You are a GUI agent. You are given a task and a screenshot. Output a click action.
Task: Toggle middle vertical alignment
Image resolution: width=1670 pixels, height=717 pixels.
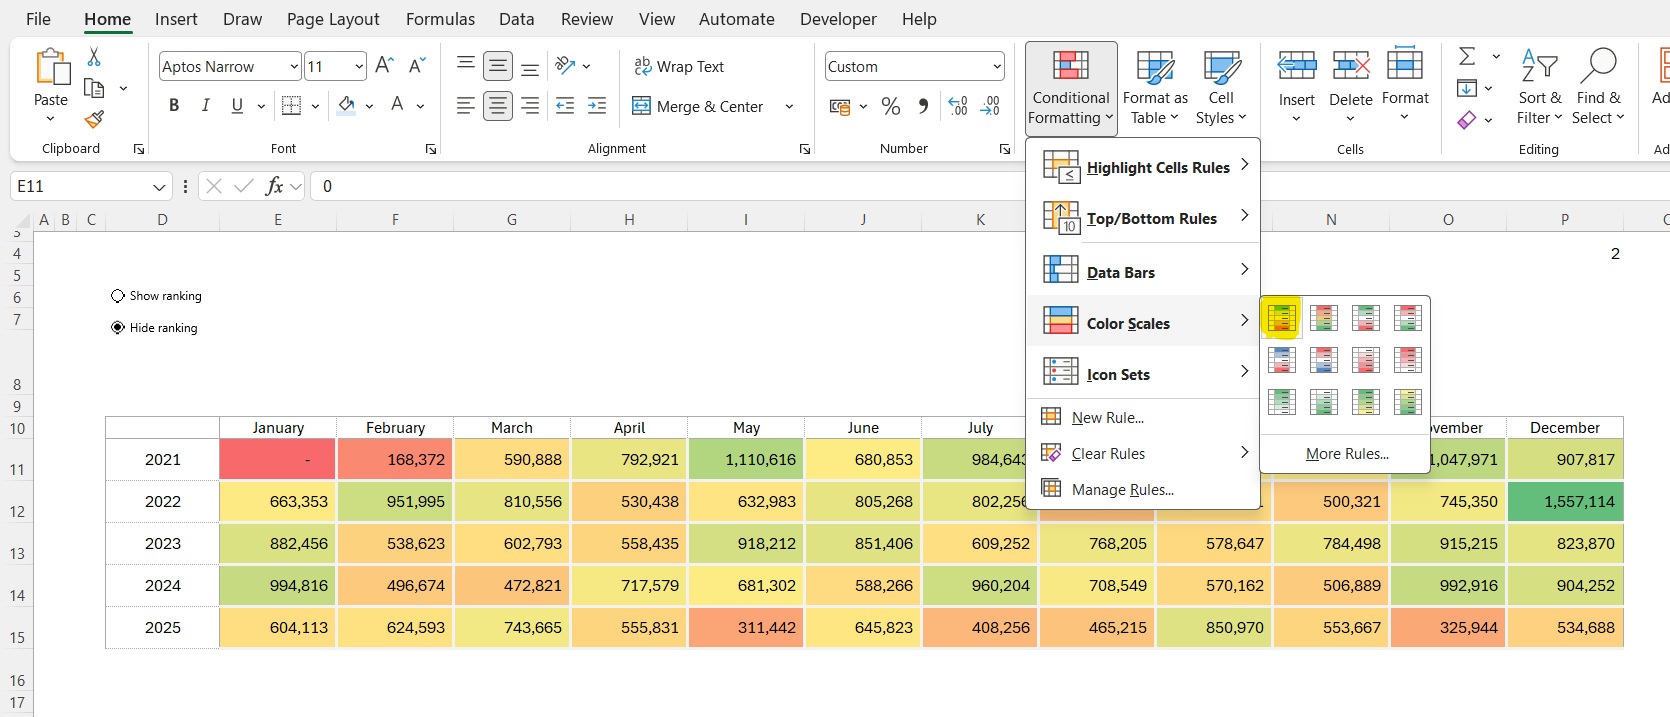498,66
